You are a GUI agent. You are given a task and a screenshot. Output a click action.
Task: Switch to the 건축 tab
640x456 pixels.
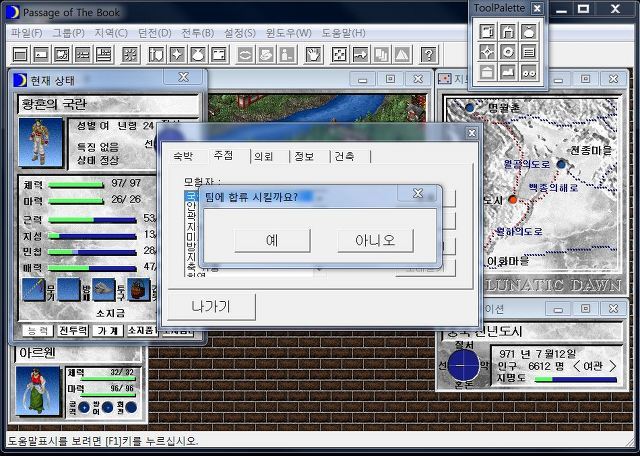click(x=344, y=156)
